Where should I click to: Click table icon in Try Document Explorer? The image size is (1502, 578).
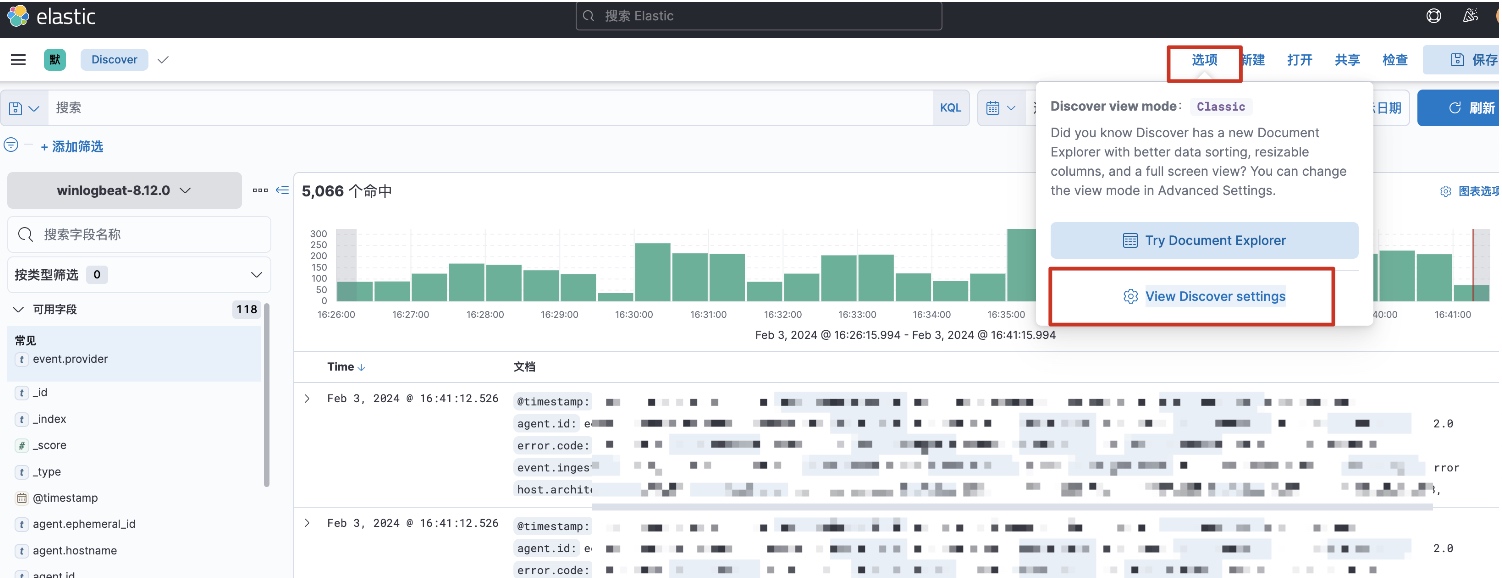tap(1130, 240)
